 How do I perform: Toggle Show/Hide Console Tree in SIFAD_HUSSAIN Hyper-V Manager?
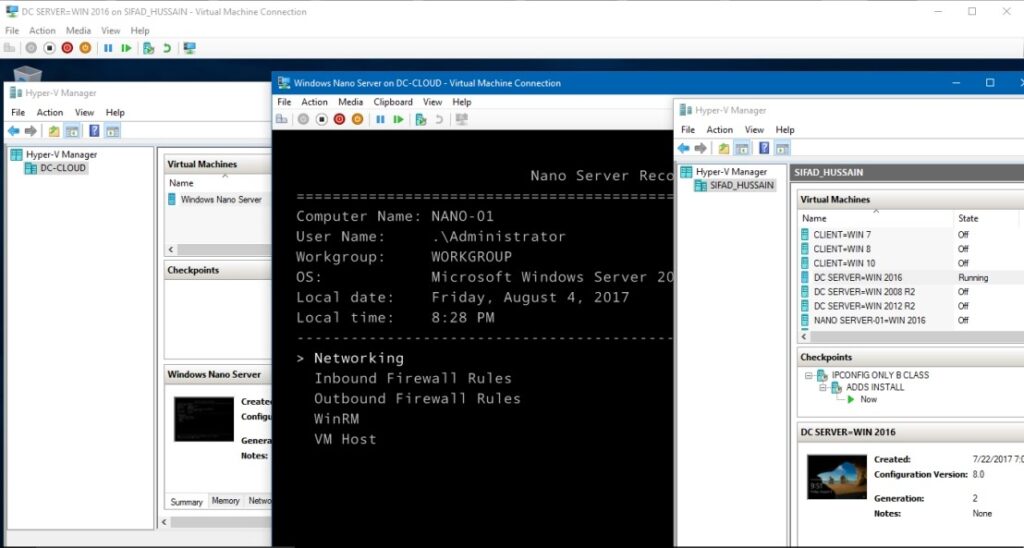(742, 148)
